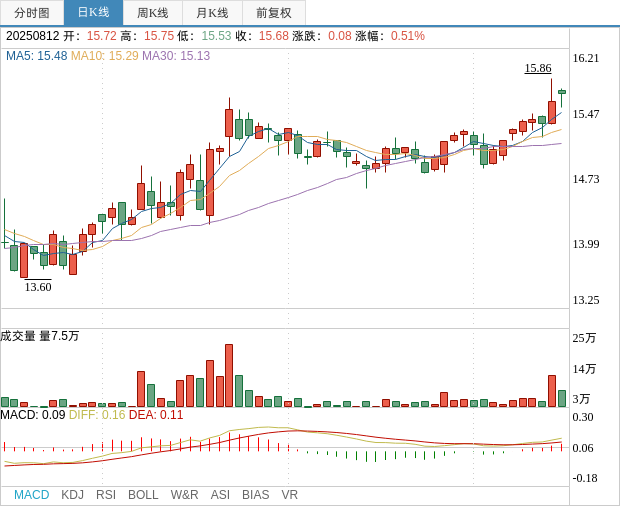This screenshot has width=620, height=506.
Task: Click the MA10 legend label
Action: (x=104, y=56)
